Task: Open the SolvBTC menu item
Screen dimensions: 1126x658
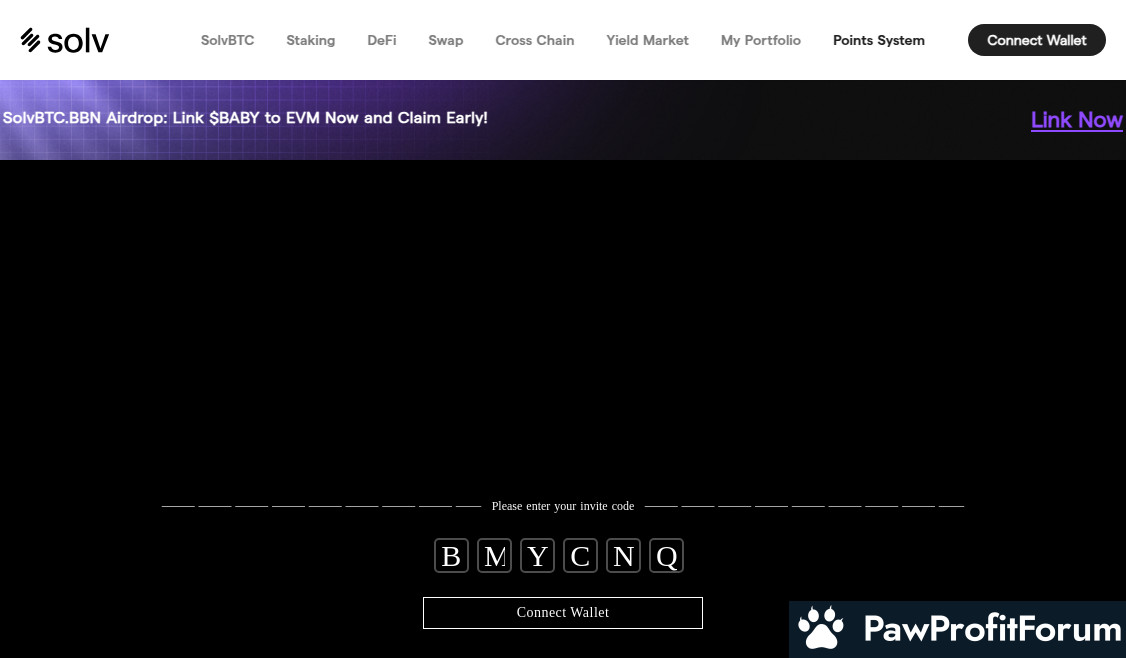Action: (x=228, y=40)
